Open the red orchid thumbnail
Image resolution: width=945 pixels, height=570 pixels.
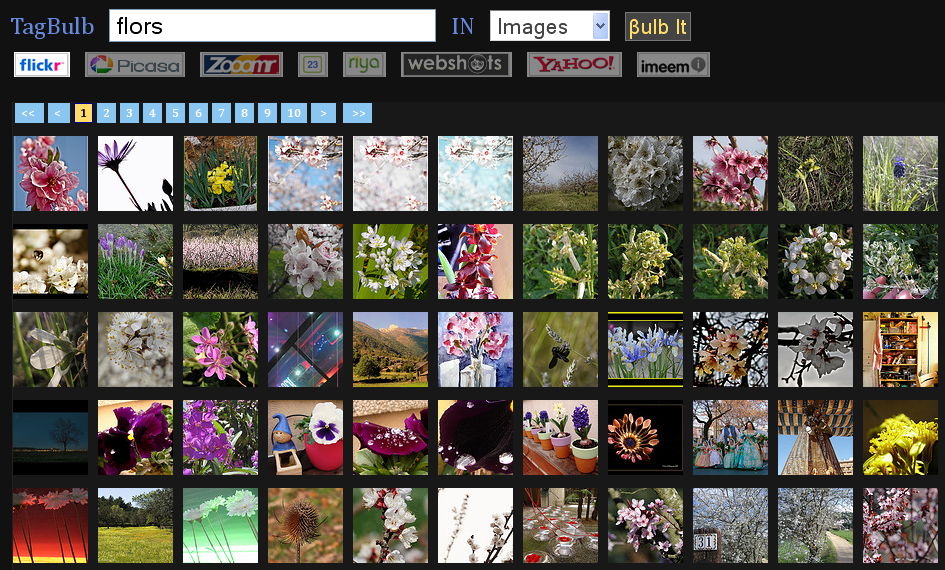pos(476,262)
